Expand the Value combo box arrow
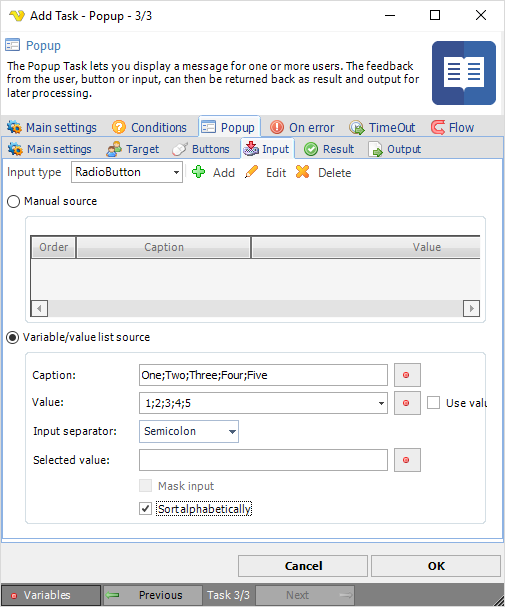The image size is (505, 607). (x=381, y=403)
